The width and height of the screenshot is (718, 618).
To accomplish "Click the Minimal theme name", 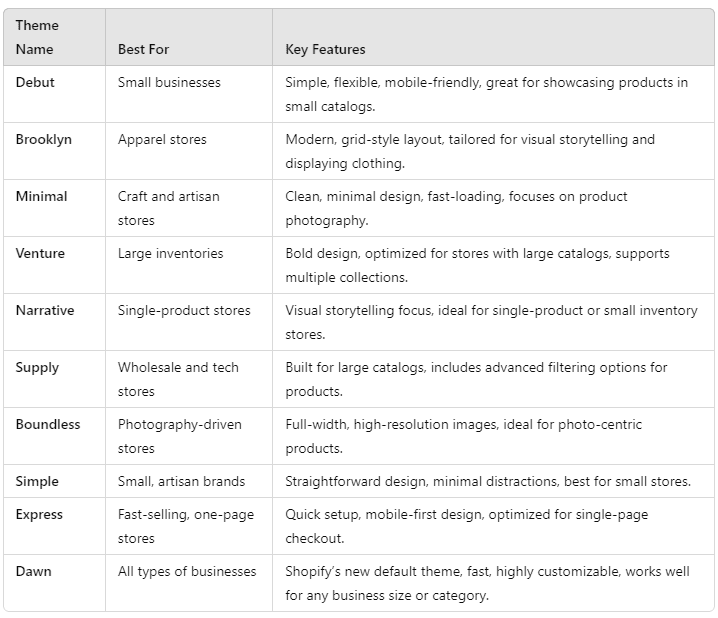I will [42, 196].
